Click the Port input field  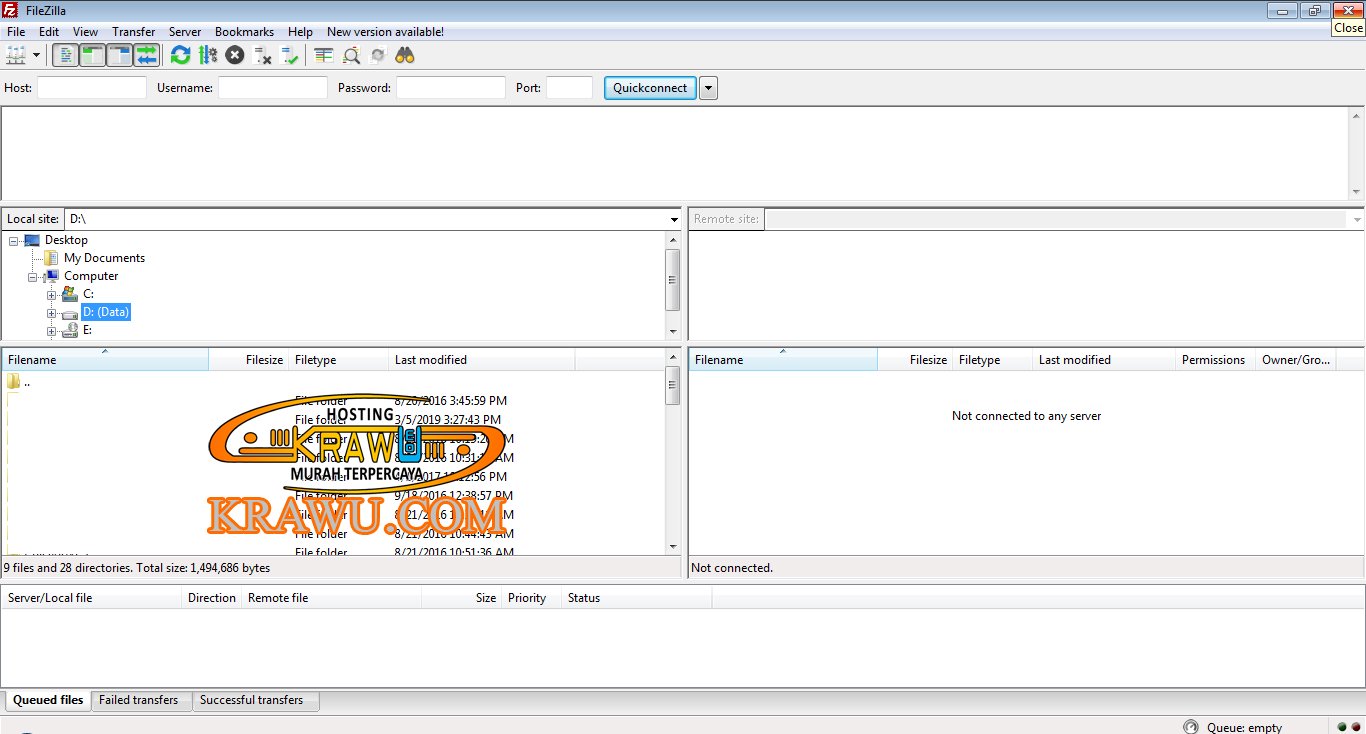pos(570,88)
